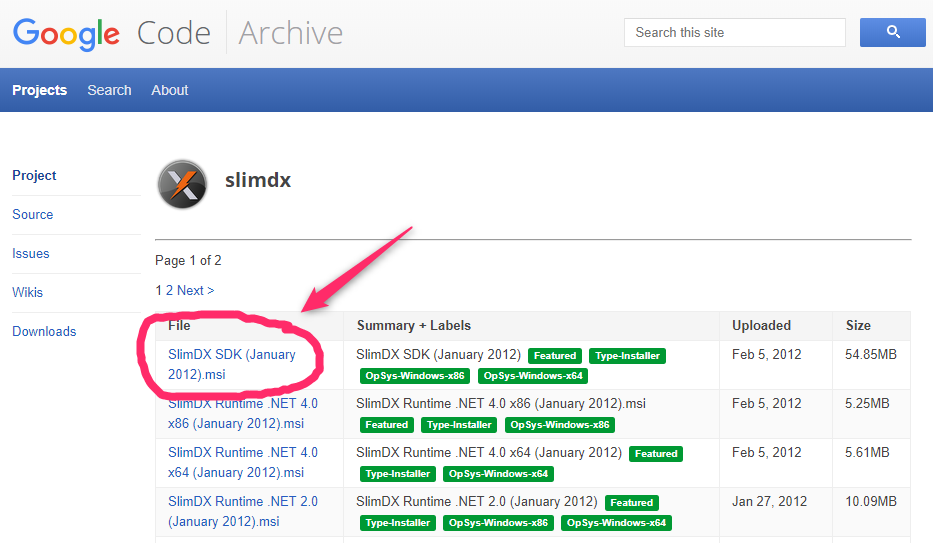Open the Issues sidebar link
The image size is (933, 543).
click(x=31, y=253)
